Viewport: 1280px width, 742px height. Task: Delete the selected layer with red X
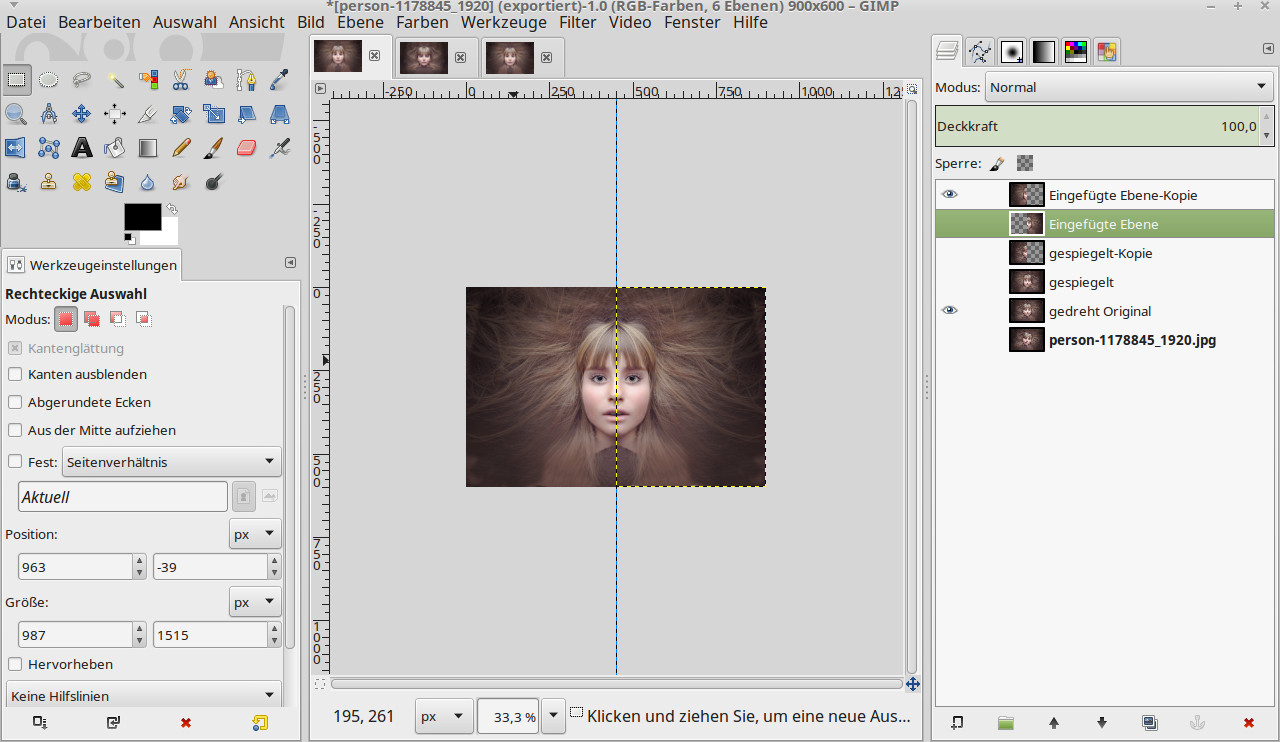coord(1248,722)
